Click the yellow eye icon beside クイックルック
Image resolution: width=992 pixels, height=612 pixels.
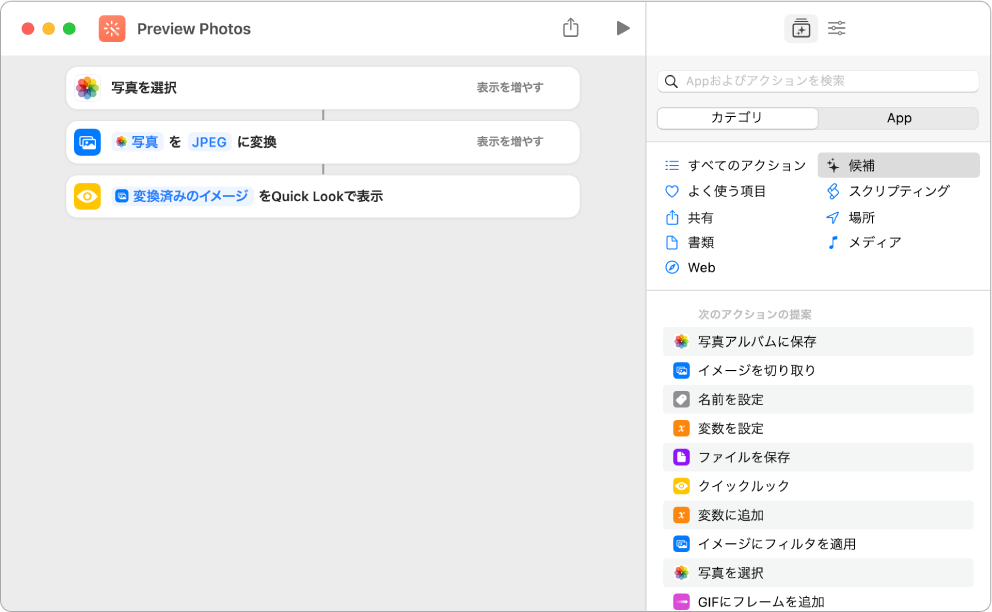click(x=681, y=486)
